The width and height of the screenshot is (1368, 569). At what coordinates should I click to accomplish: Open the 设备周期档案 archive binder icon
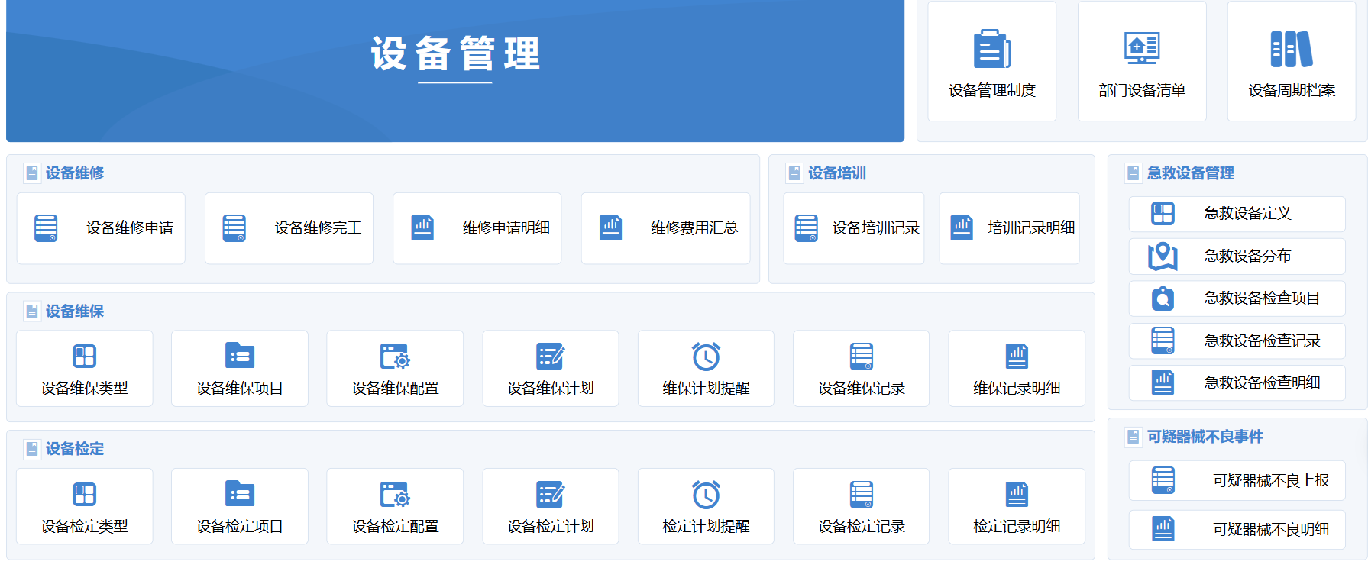click(x=1291, y=49)
